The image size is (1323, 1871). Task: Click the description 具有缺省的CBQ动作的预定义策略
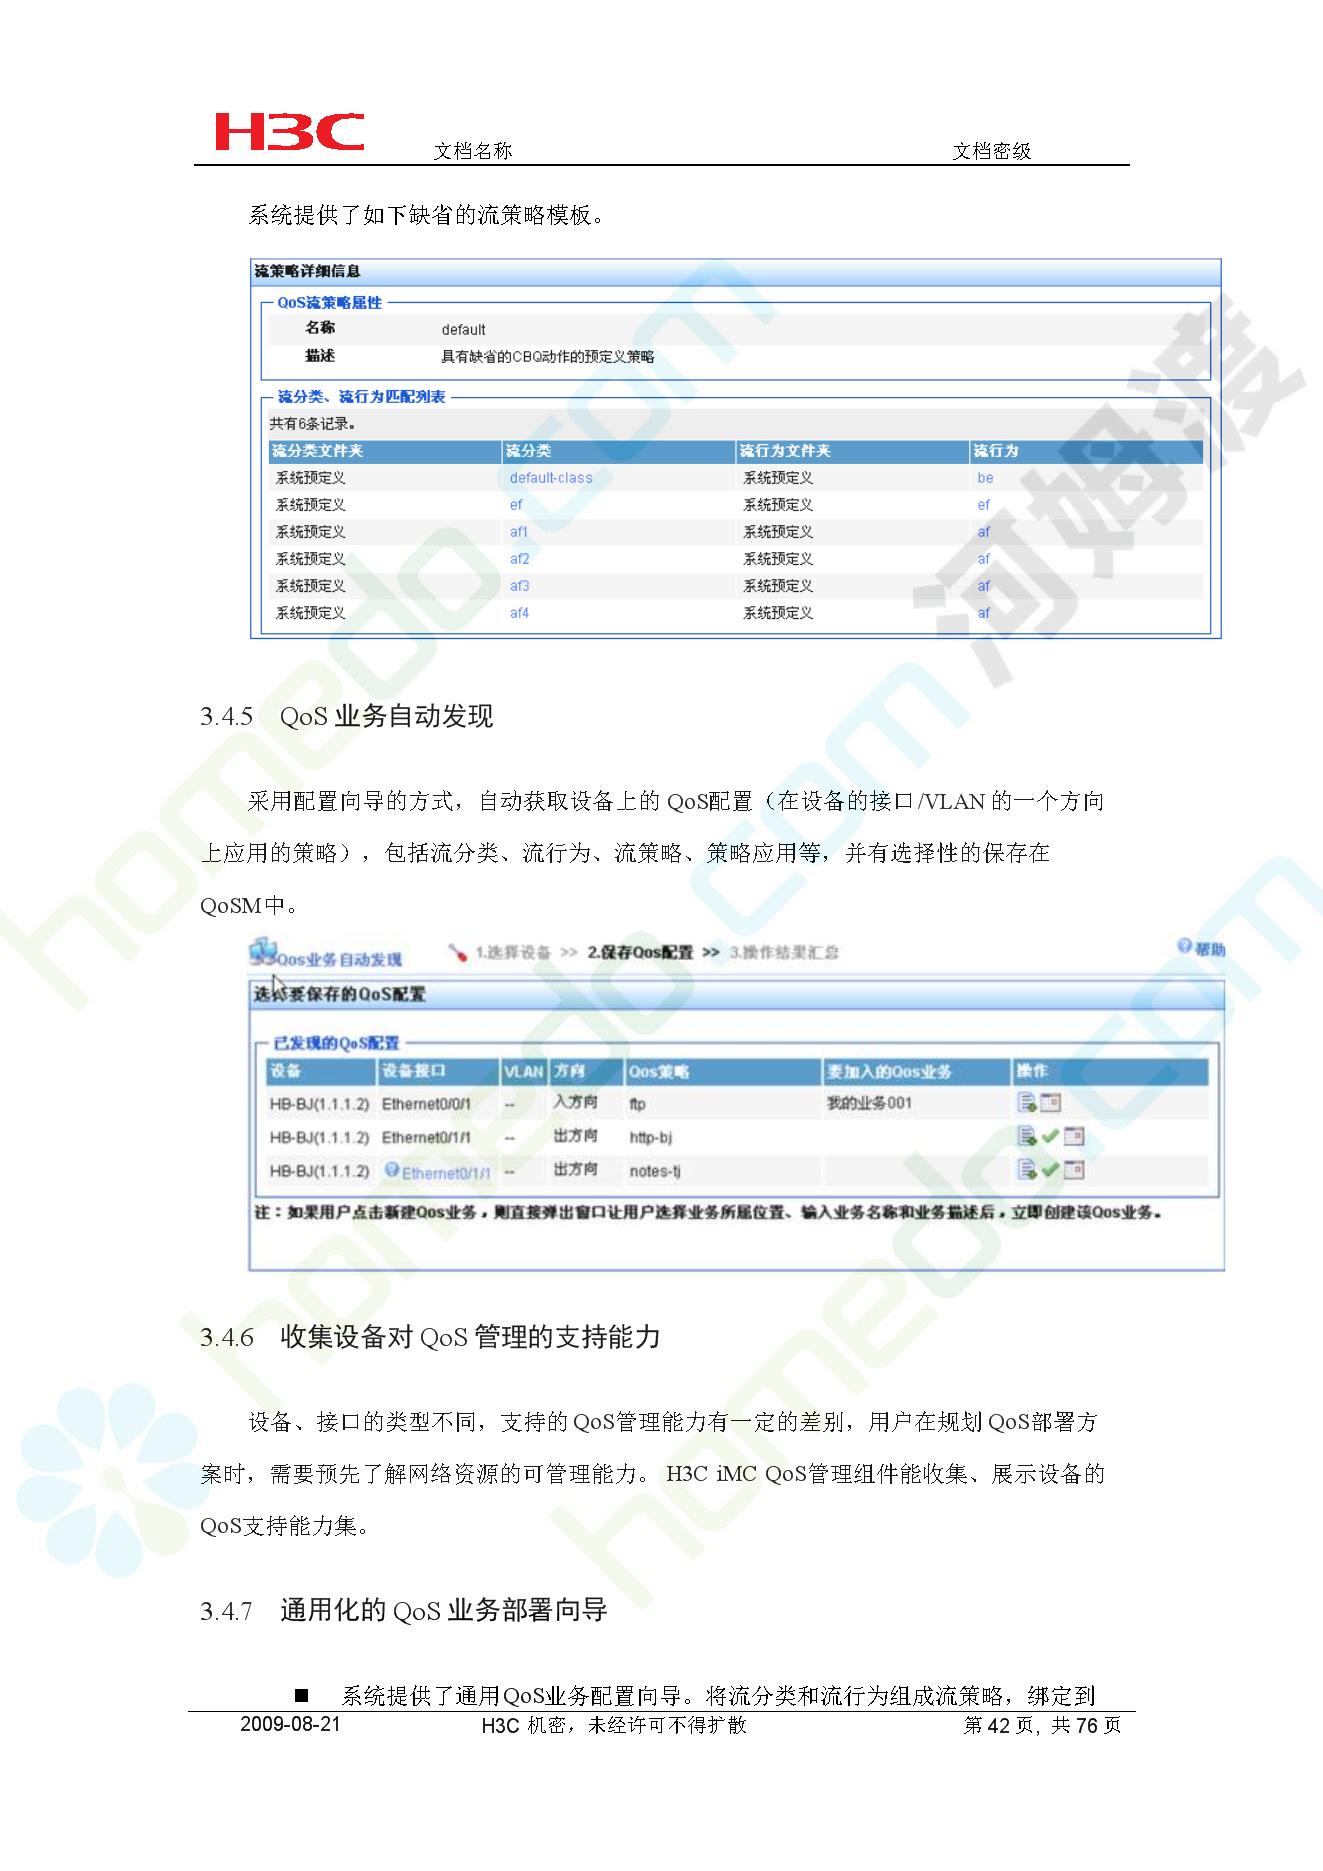tap(548, 356)
